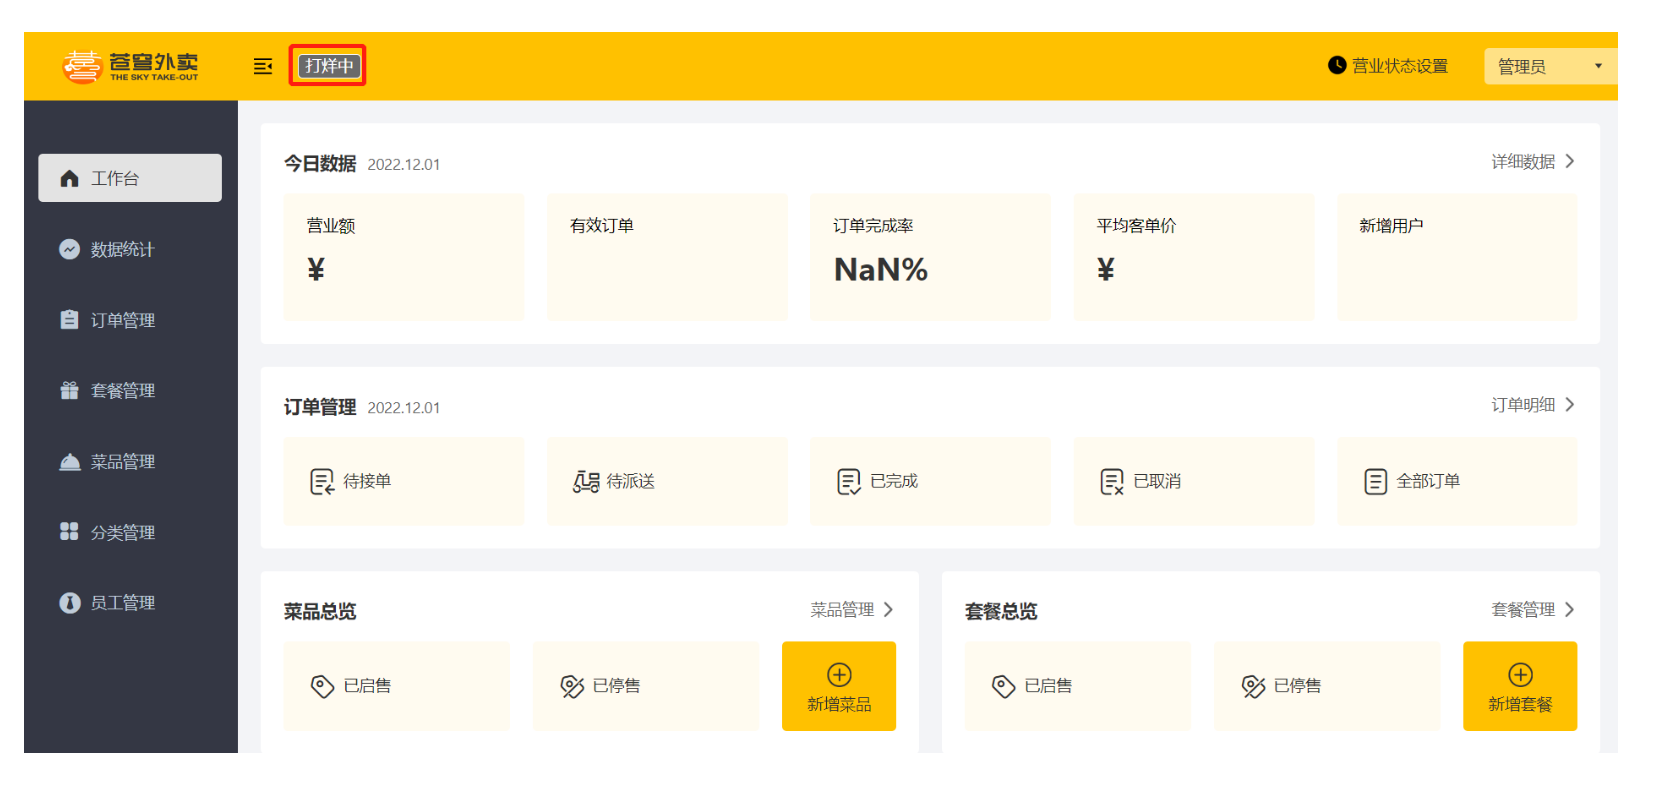Click chevron next to 菜品总览's 菜品管理
This screenshot has height=811, width=1659.
[888, 609]
